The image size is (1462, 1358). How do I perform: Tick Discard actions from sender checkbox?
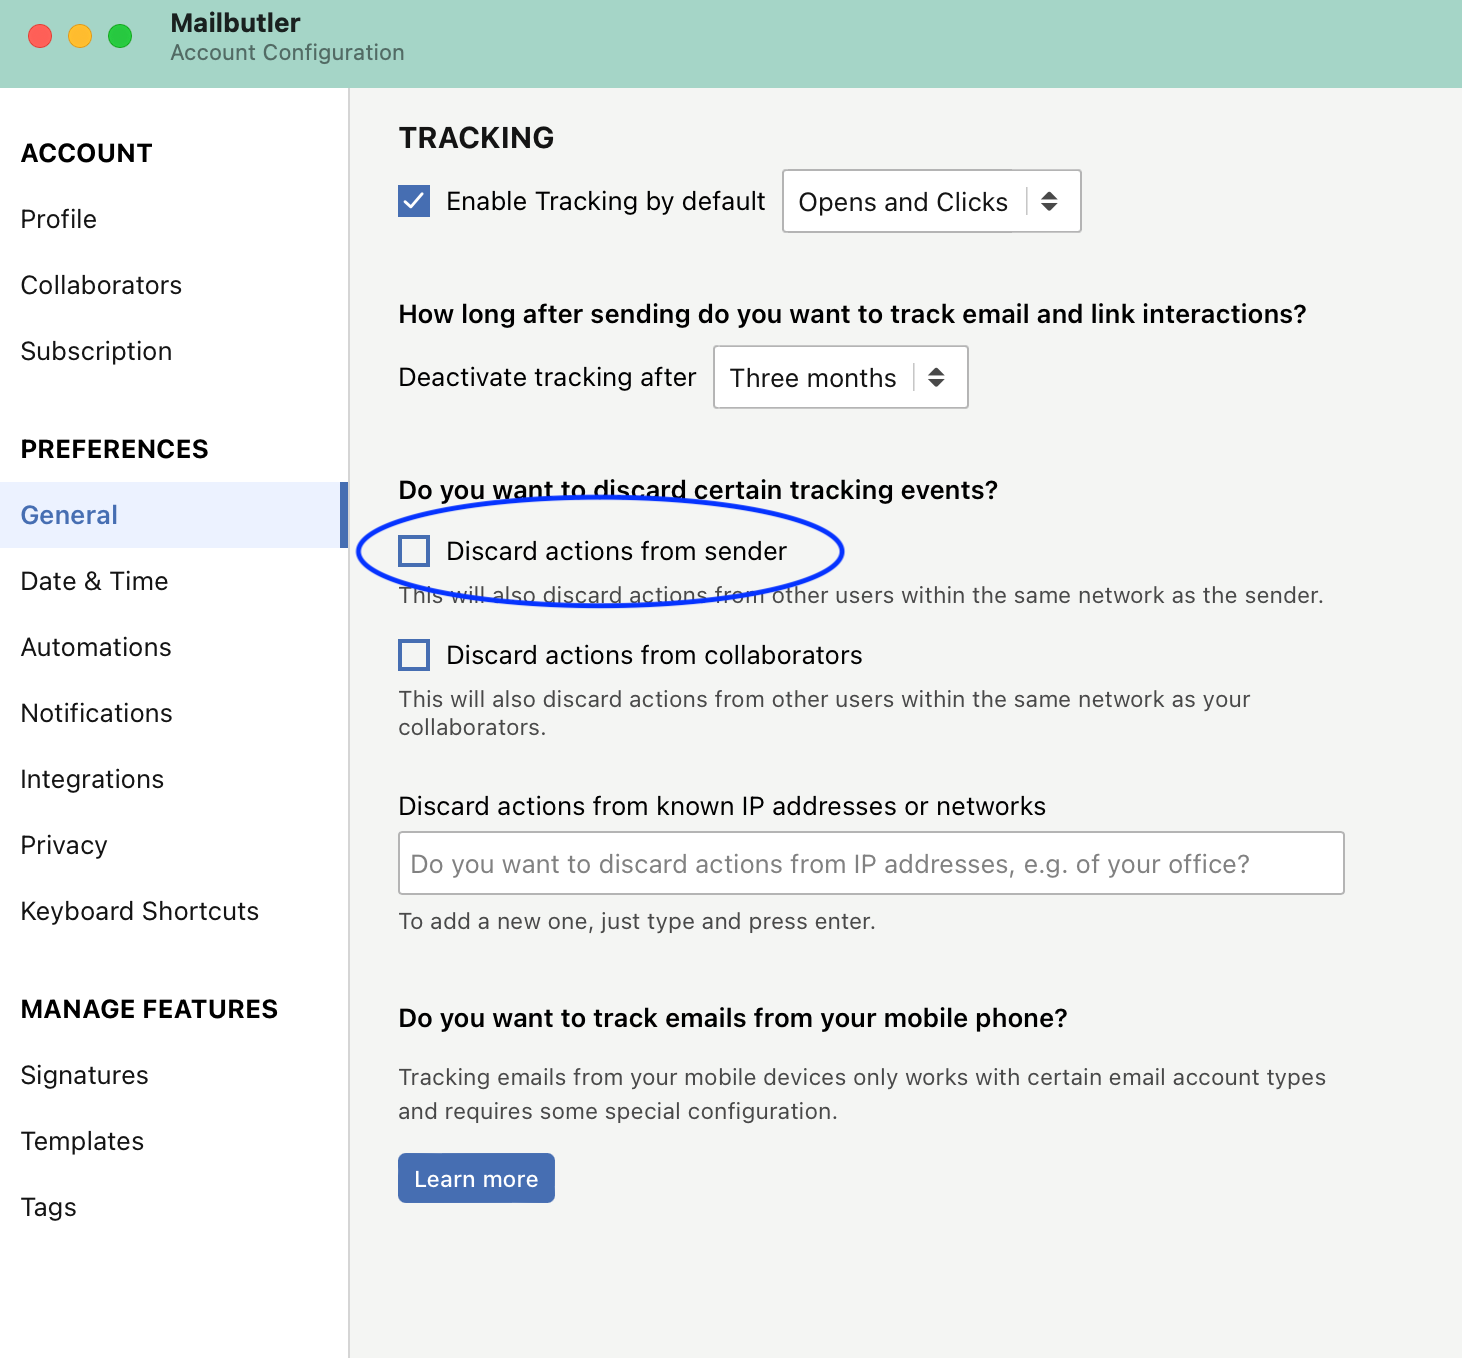[414, 551]
